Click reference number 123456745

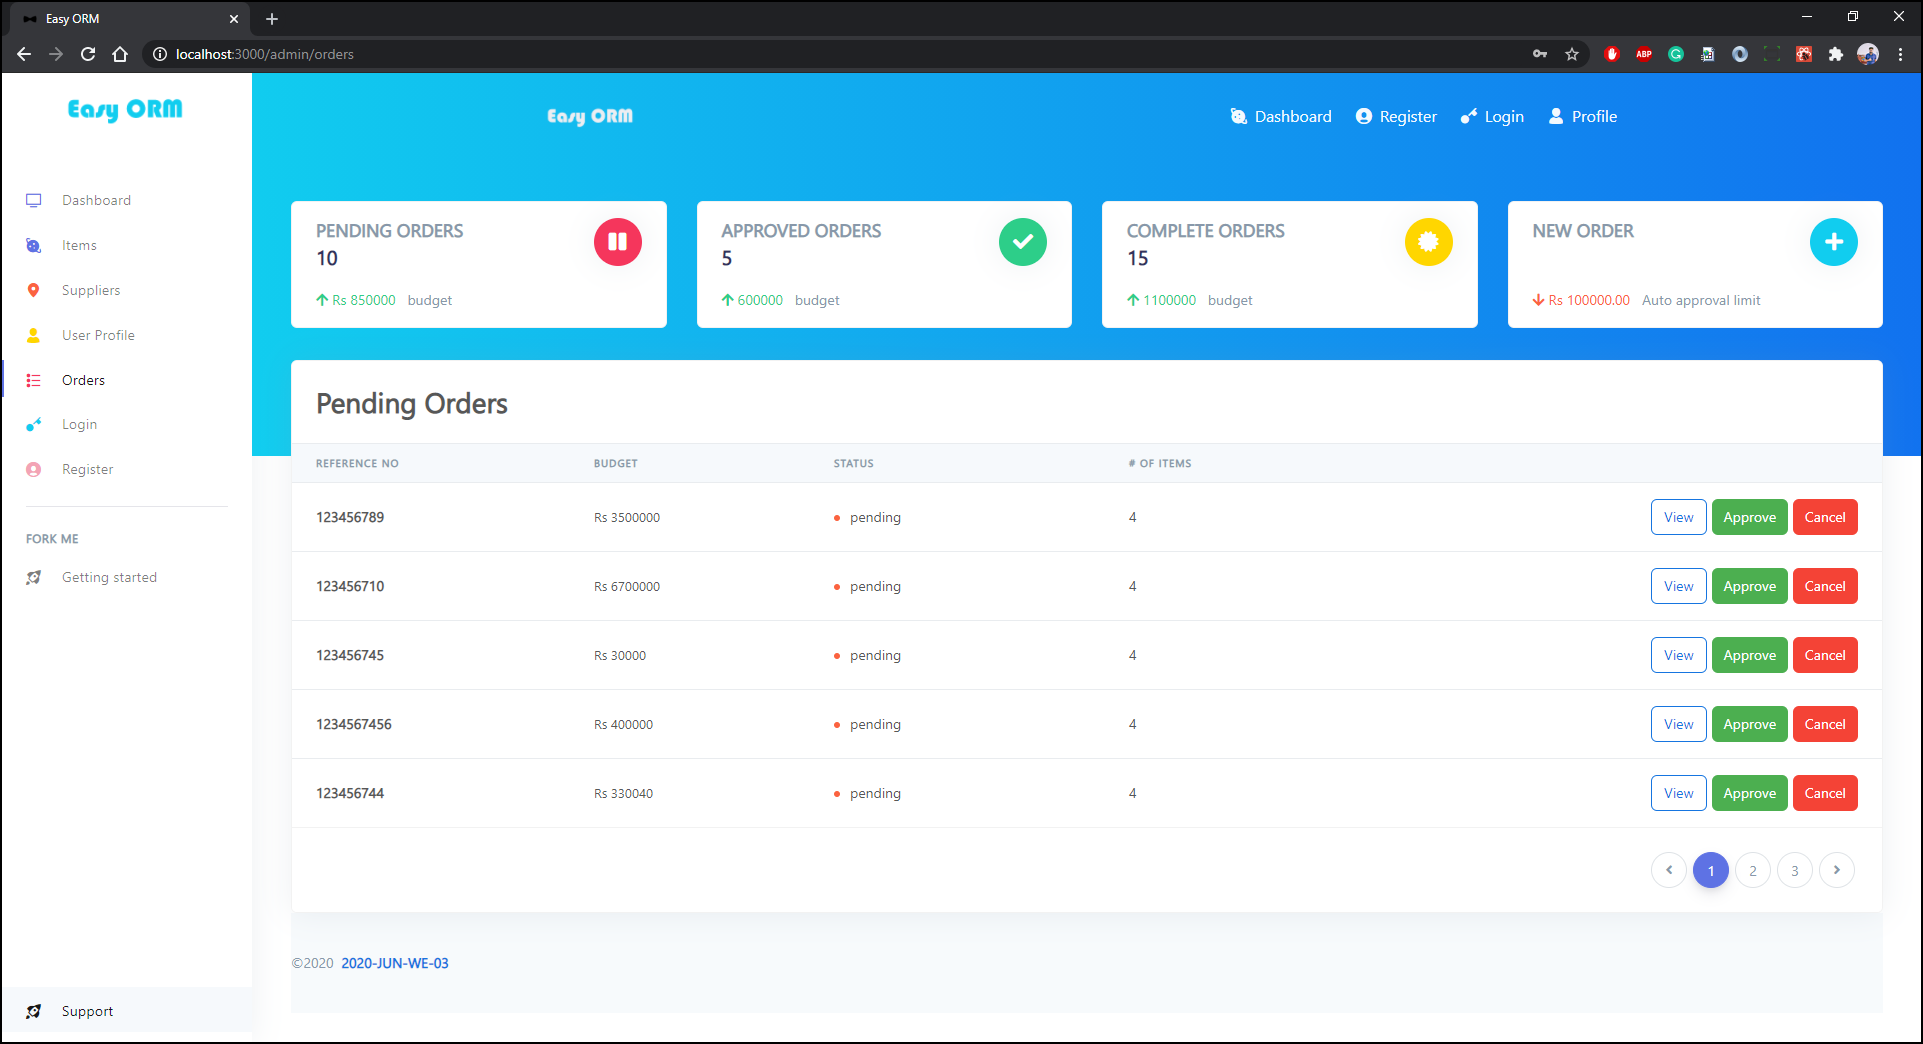(x=350, y=655)
